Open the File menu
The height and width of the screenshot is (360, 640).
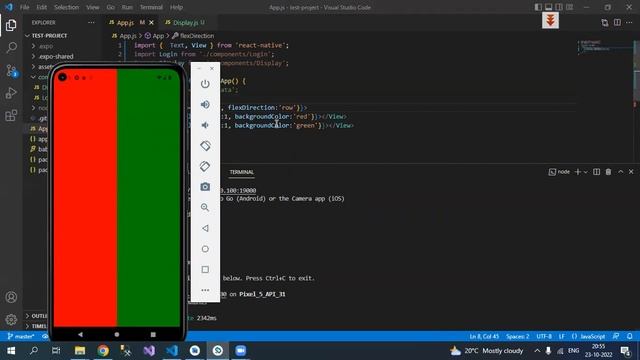[24, 7]
